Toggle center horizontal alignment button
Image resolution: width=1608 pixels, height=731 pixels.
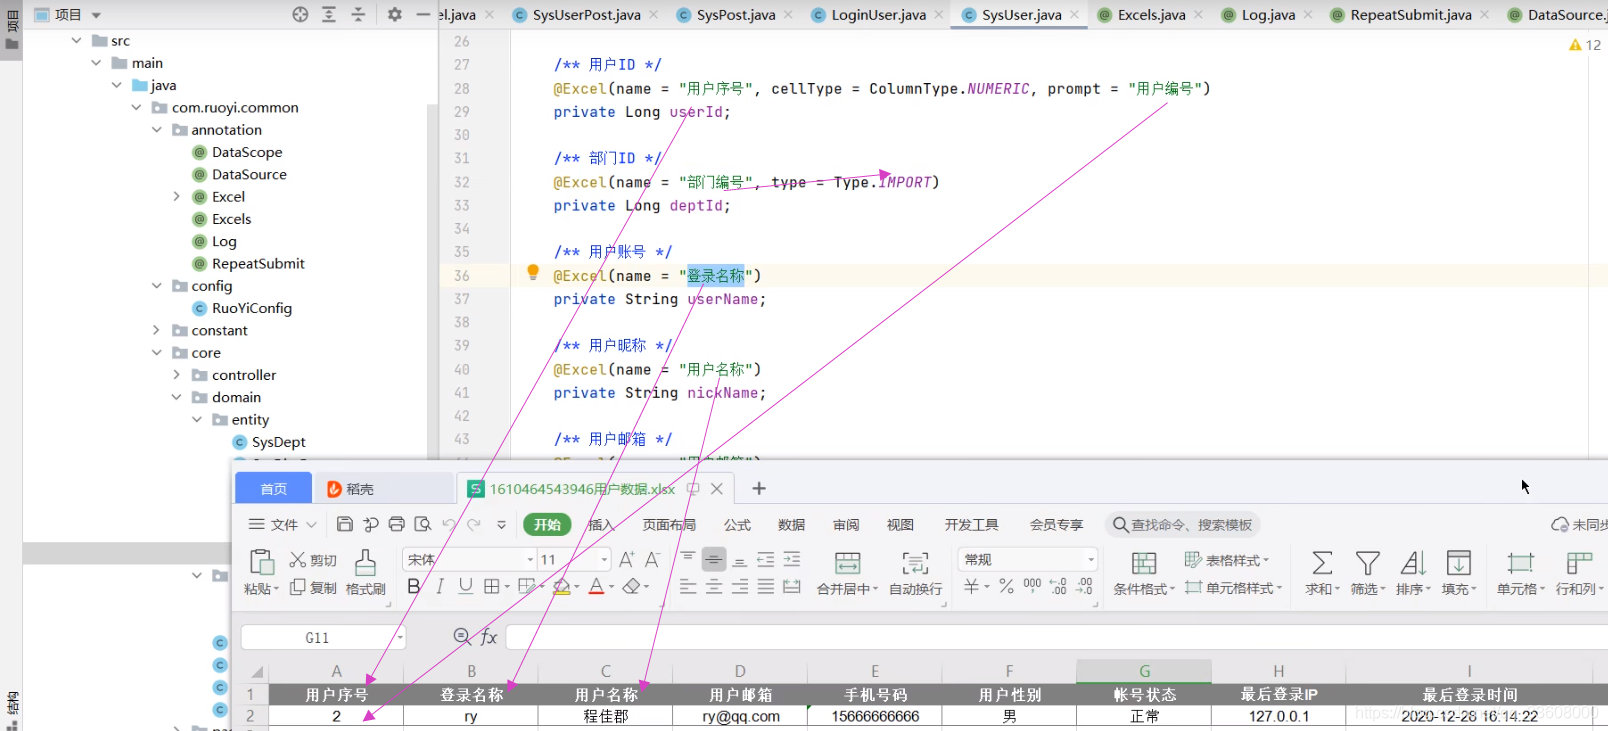click(714, 587)
